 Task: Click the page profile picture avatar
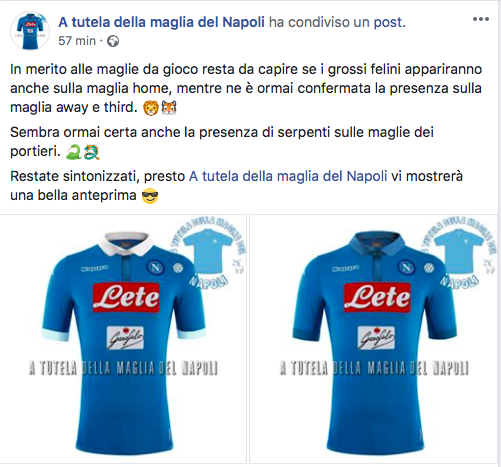tap(30, 31)
